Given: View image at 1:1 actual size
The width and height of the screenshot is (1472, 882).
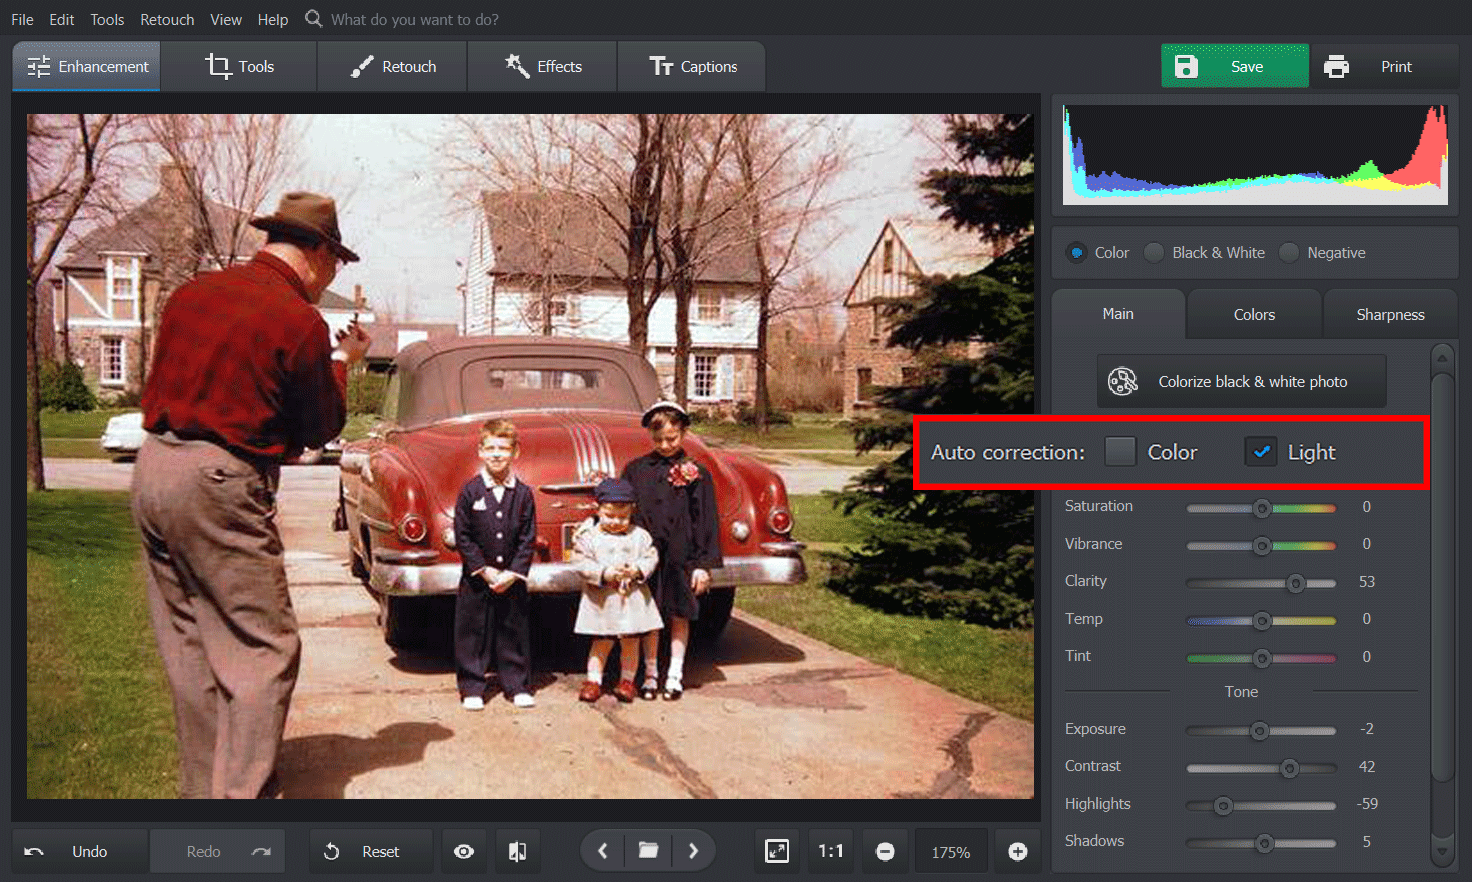Looking at the screenshot, I should [x=831, y=851].
